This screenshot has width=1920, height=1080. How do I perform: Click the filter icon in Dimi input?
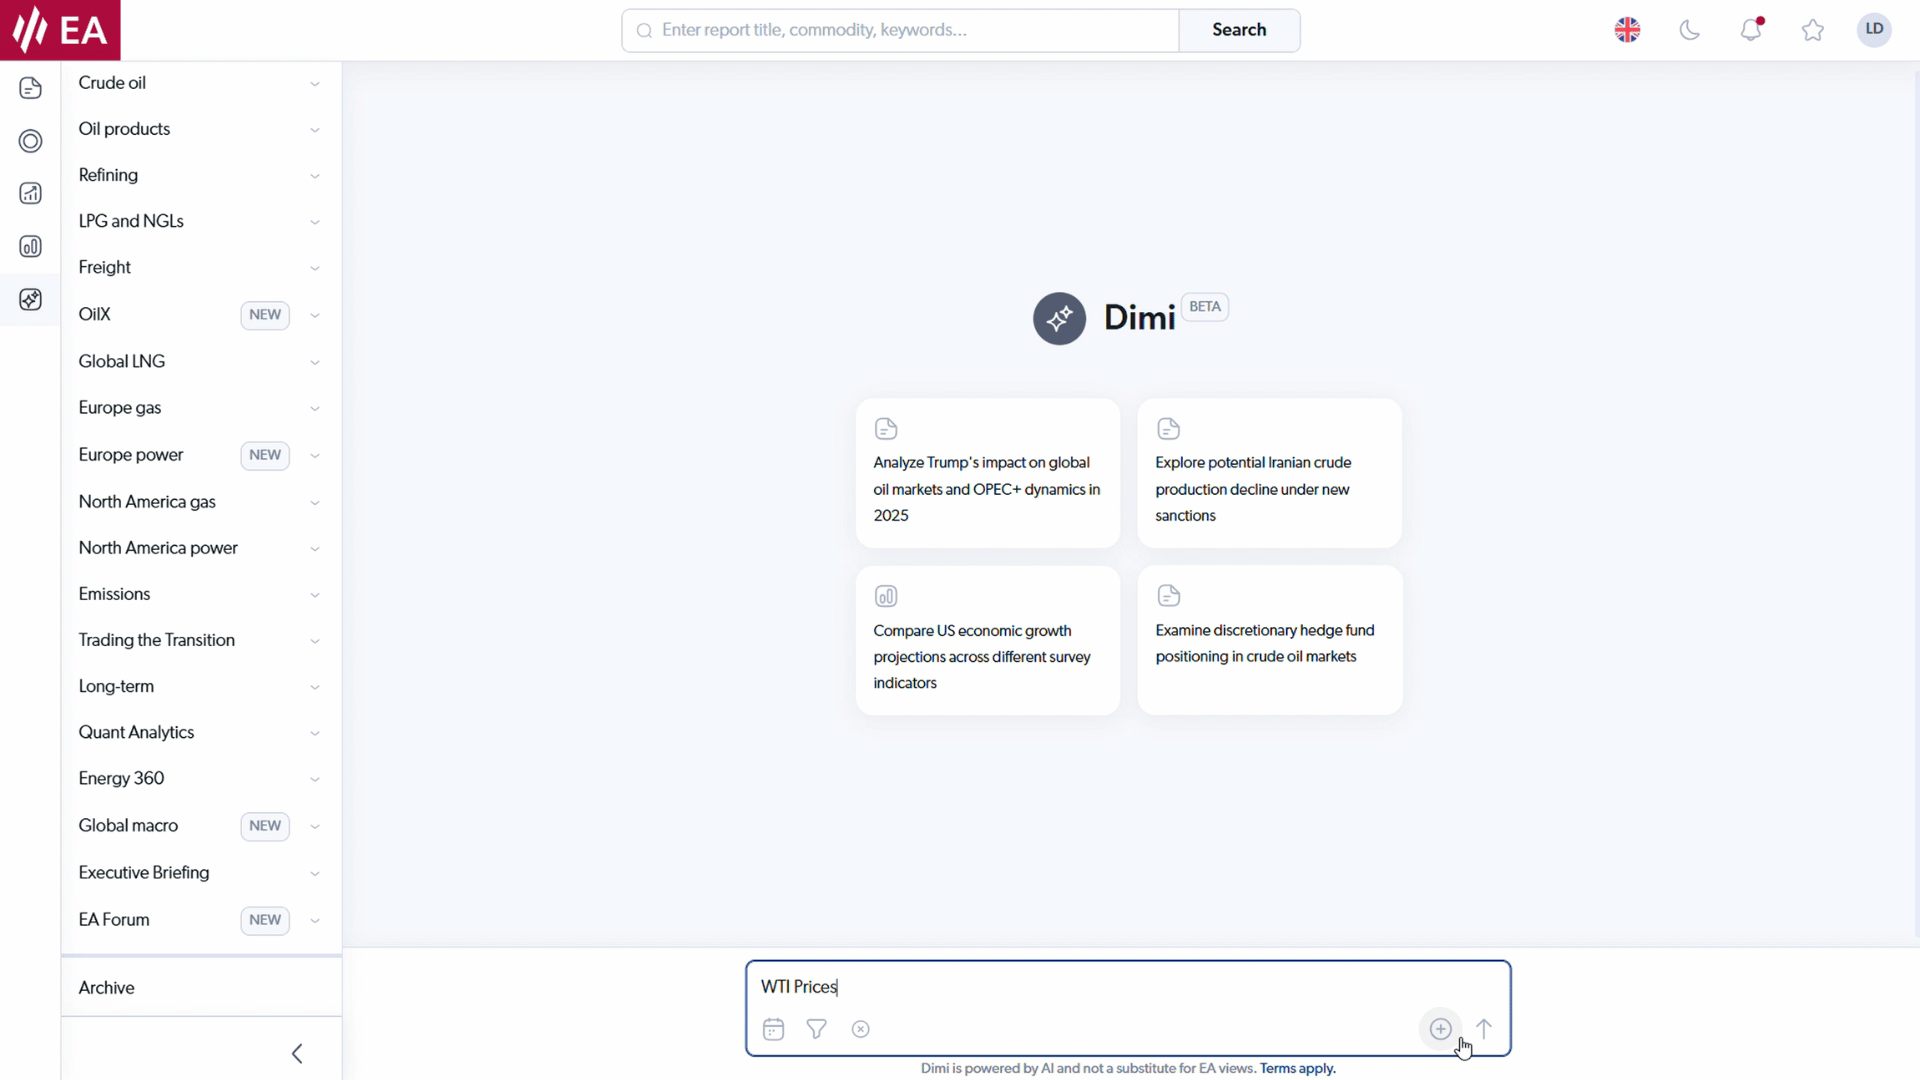(816, 1029)
